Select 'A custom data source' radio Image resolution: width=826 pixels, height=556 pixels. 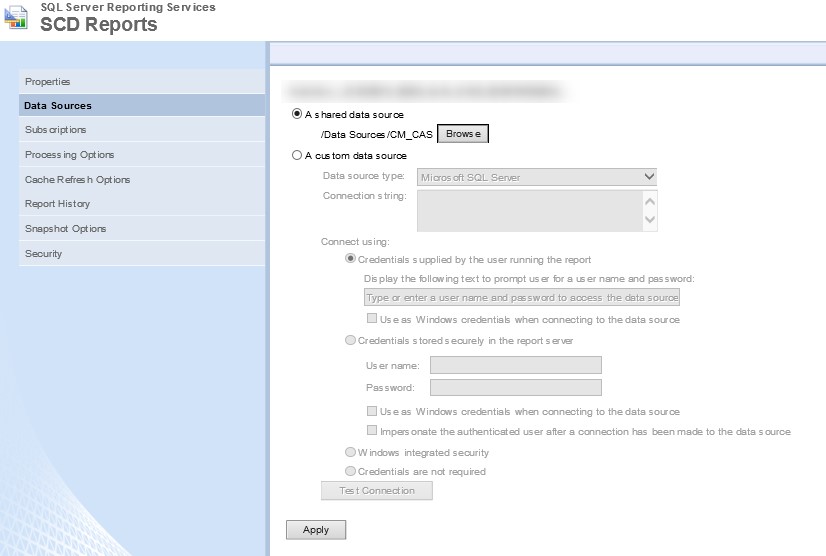pos(297,155)
